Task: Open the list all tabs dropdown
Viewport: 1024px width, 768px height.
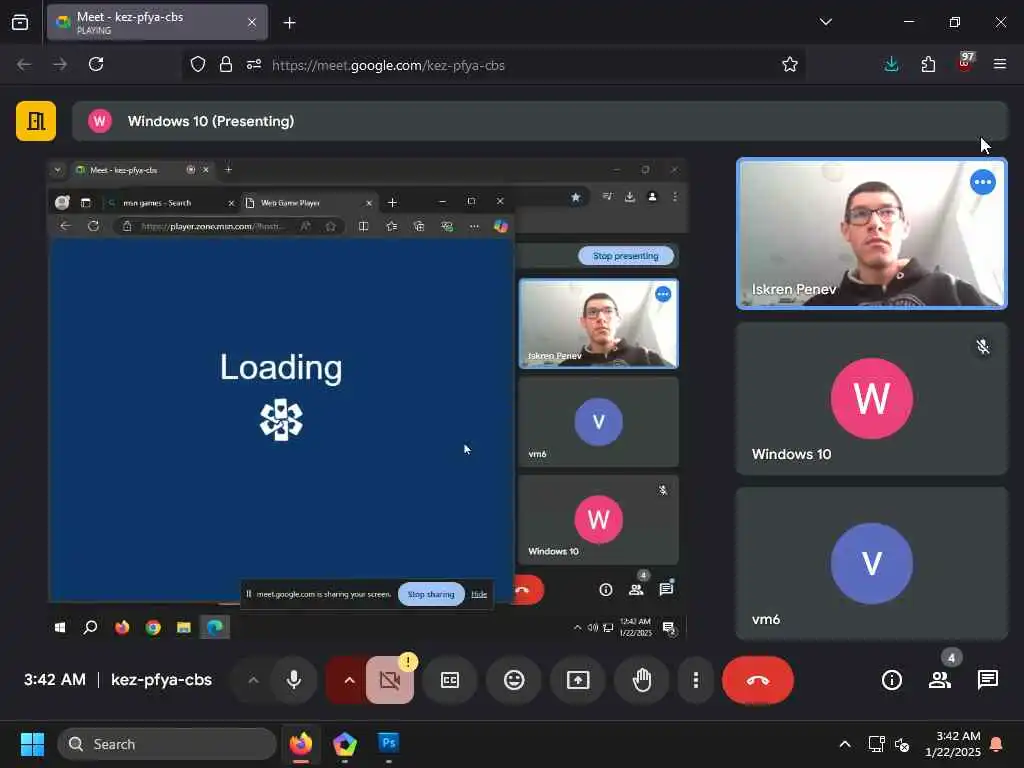Action: (x=825, y=22)
